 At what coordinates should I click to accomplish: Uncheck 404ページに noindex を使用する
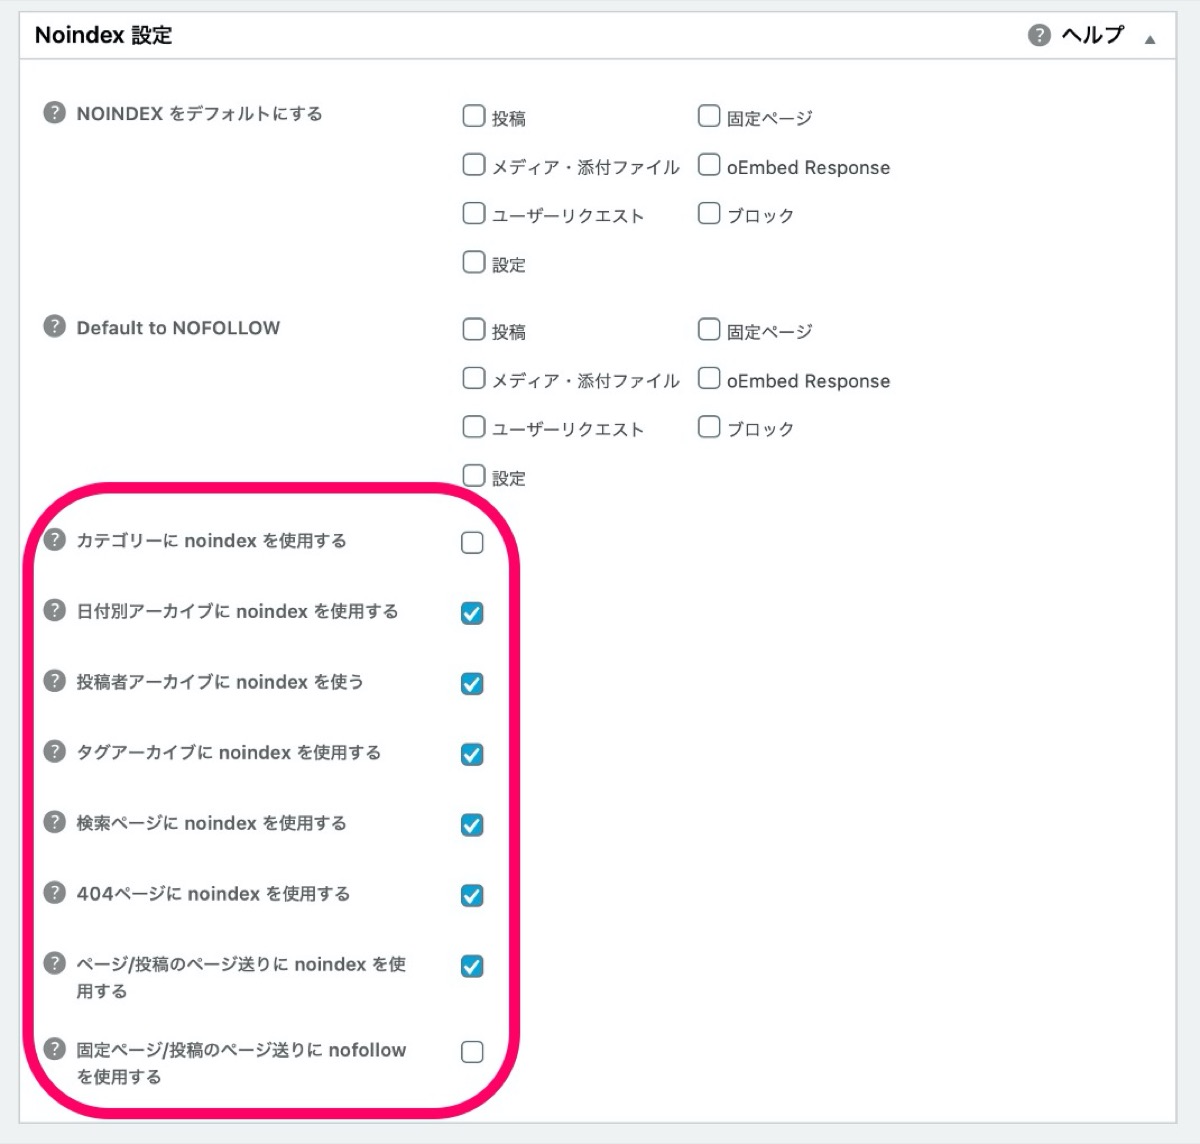tap(472, 896)
